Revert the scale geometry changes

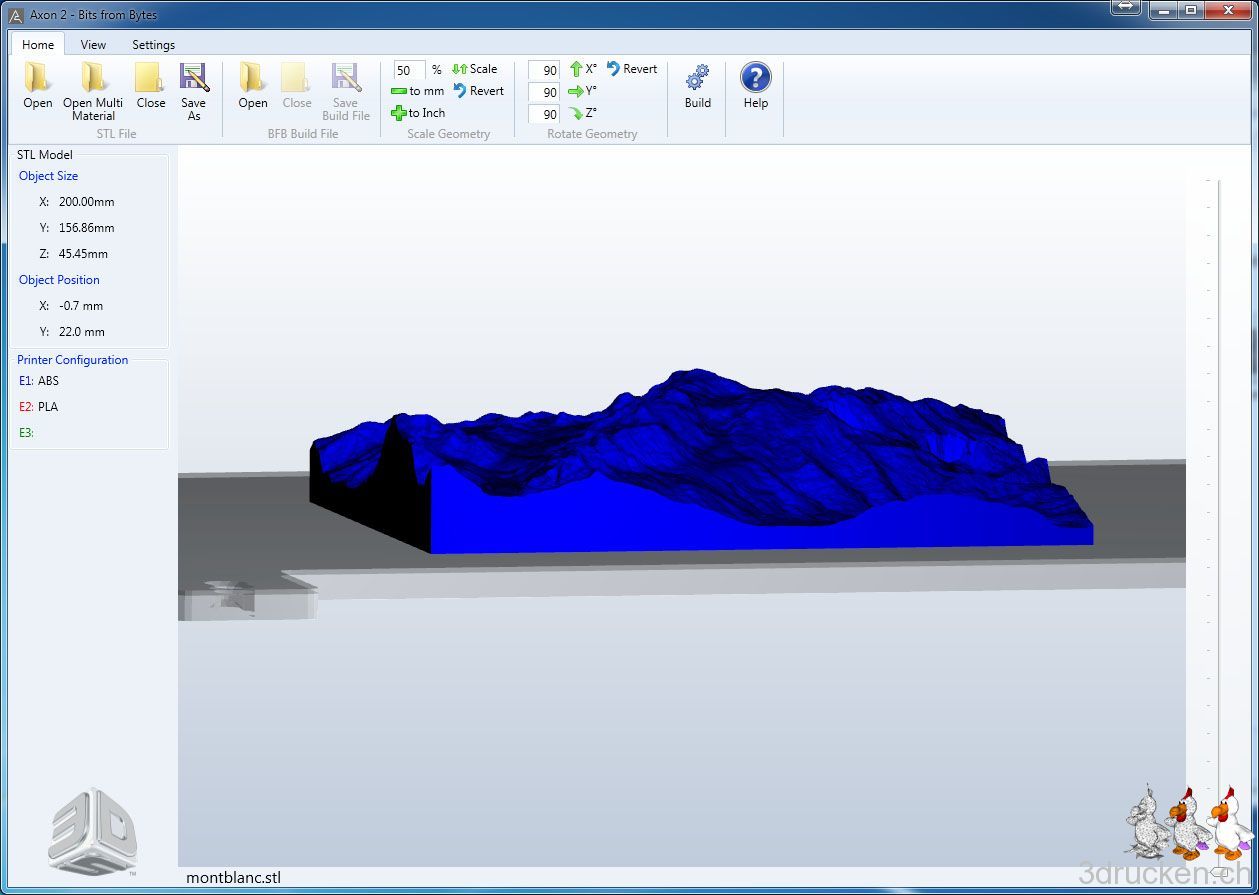478,91
